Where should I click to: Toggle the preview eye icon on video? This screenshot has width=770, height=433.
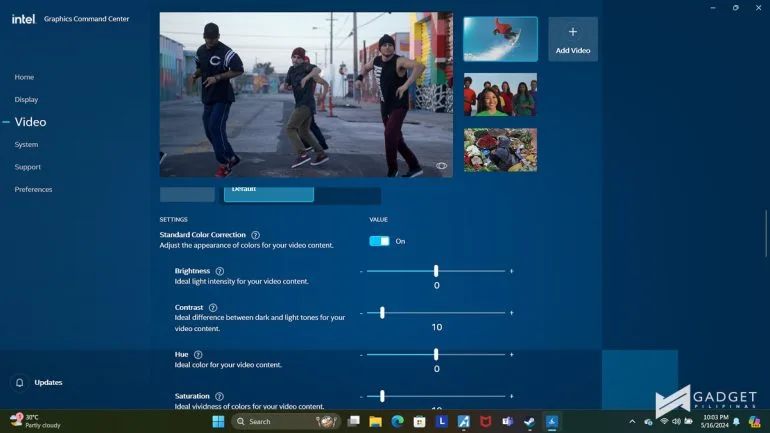[441, 166]
